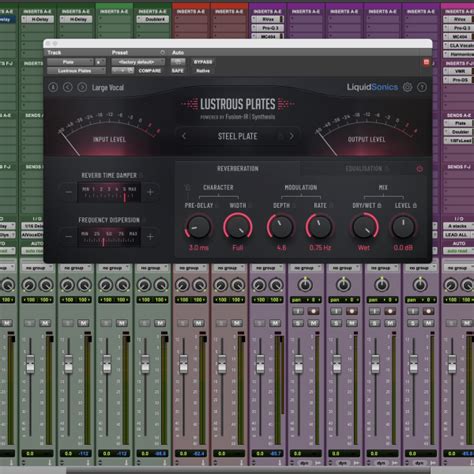This screenshot has width=474, height=474.
Task: Open the preset librarian circle icon
Action: point(162,53)
